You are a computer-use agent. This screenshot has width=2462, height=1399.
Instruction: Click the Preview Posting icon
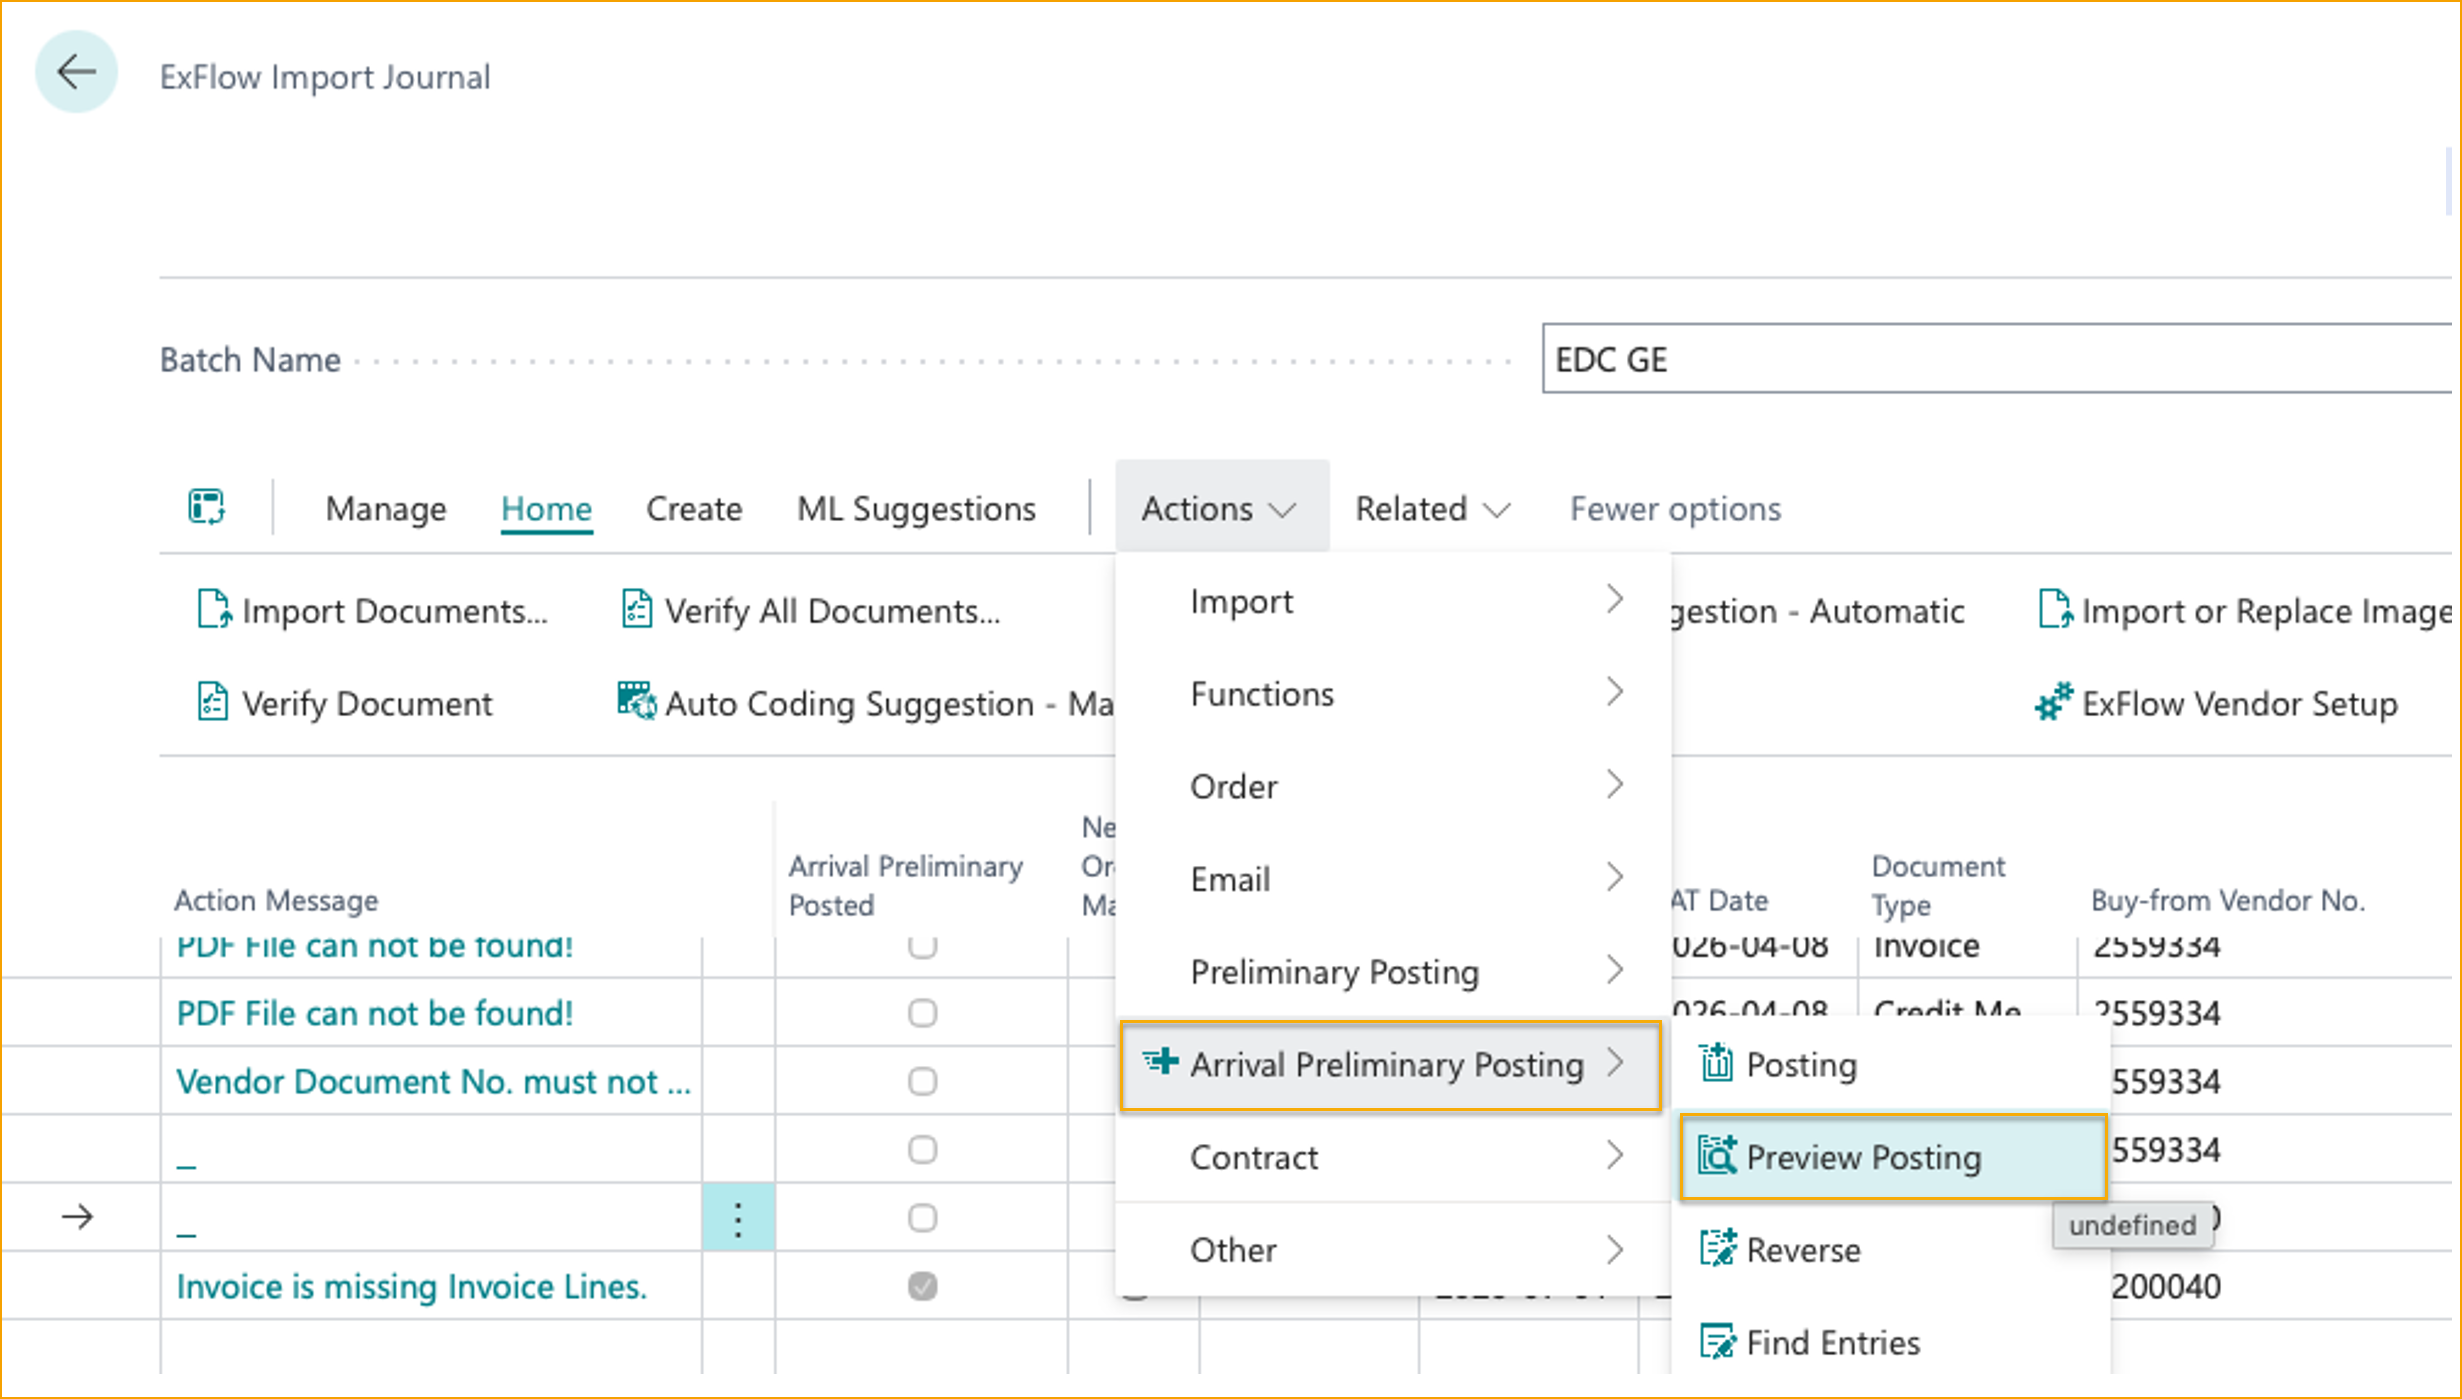coord(1717,1156)
